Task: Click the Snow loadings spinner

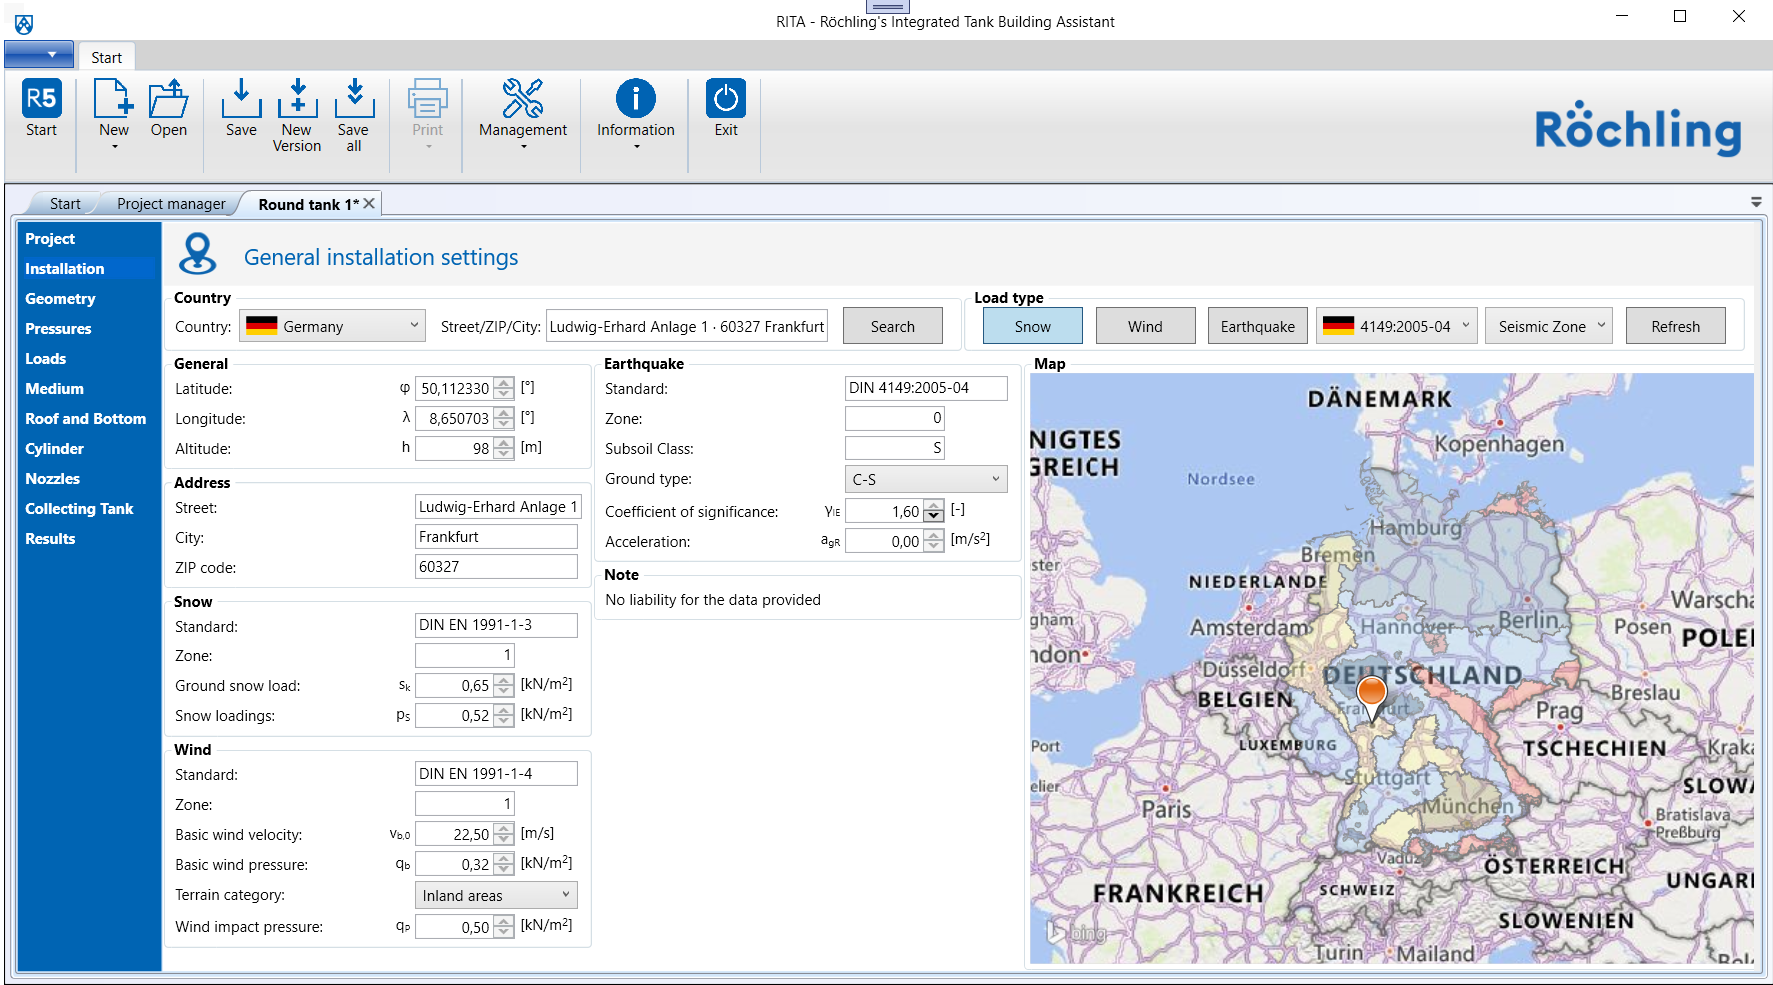Action: 504,715
